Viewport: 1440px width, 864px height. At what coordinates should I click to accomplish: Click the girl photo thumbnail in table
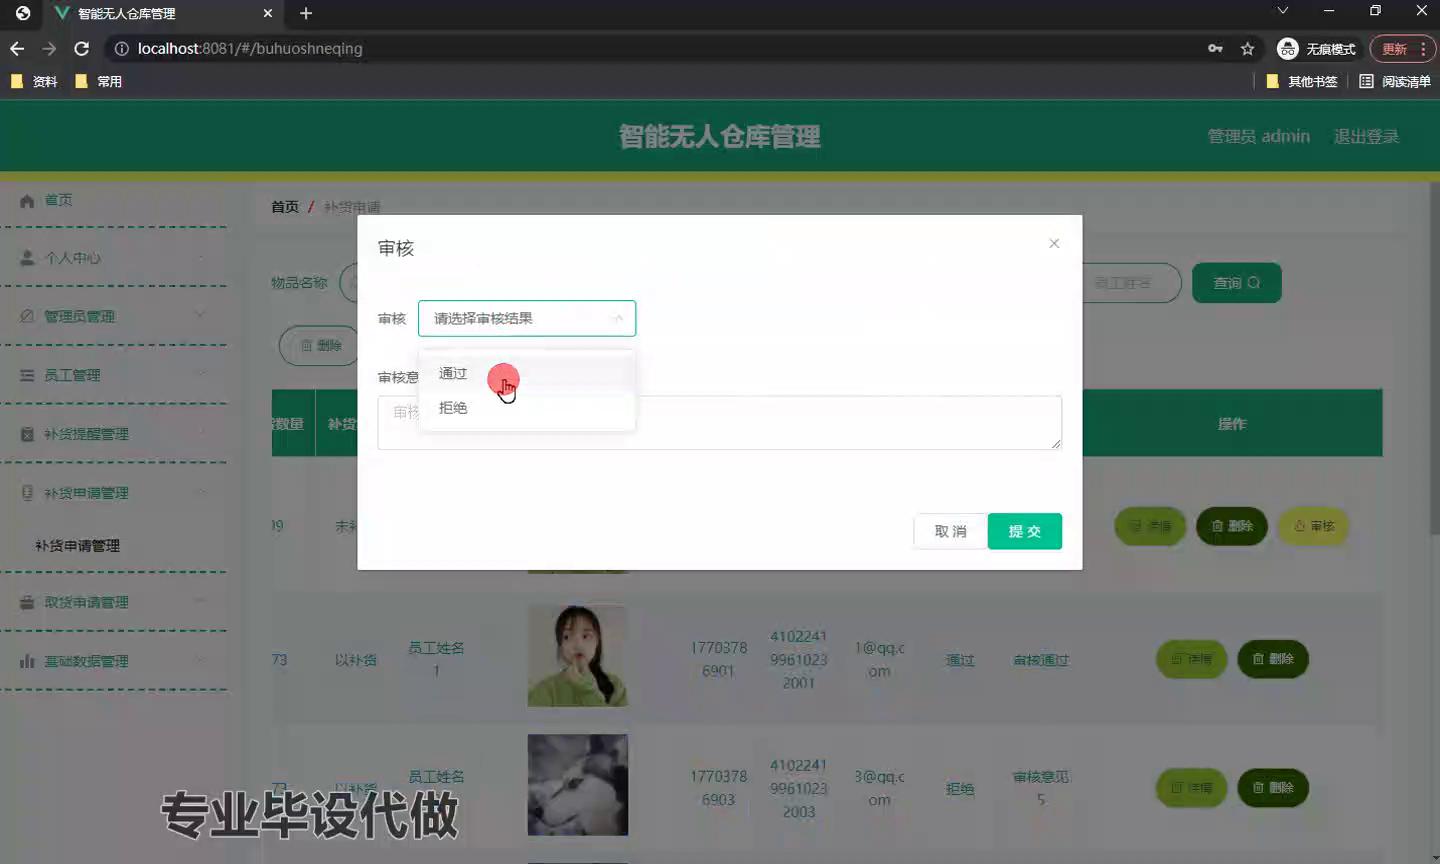[577, 656]
